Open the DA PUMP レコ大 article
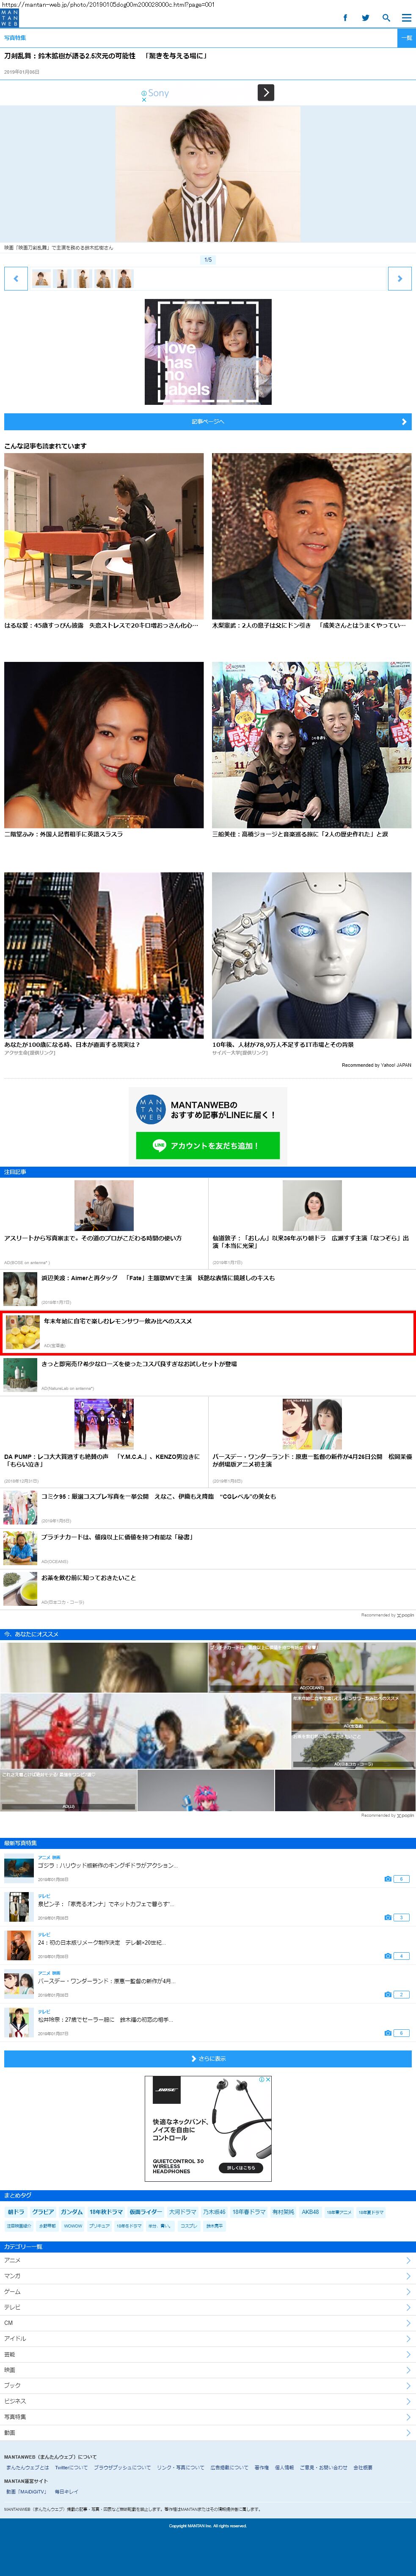 (x=104, y=1441)
